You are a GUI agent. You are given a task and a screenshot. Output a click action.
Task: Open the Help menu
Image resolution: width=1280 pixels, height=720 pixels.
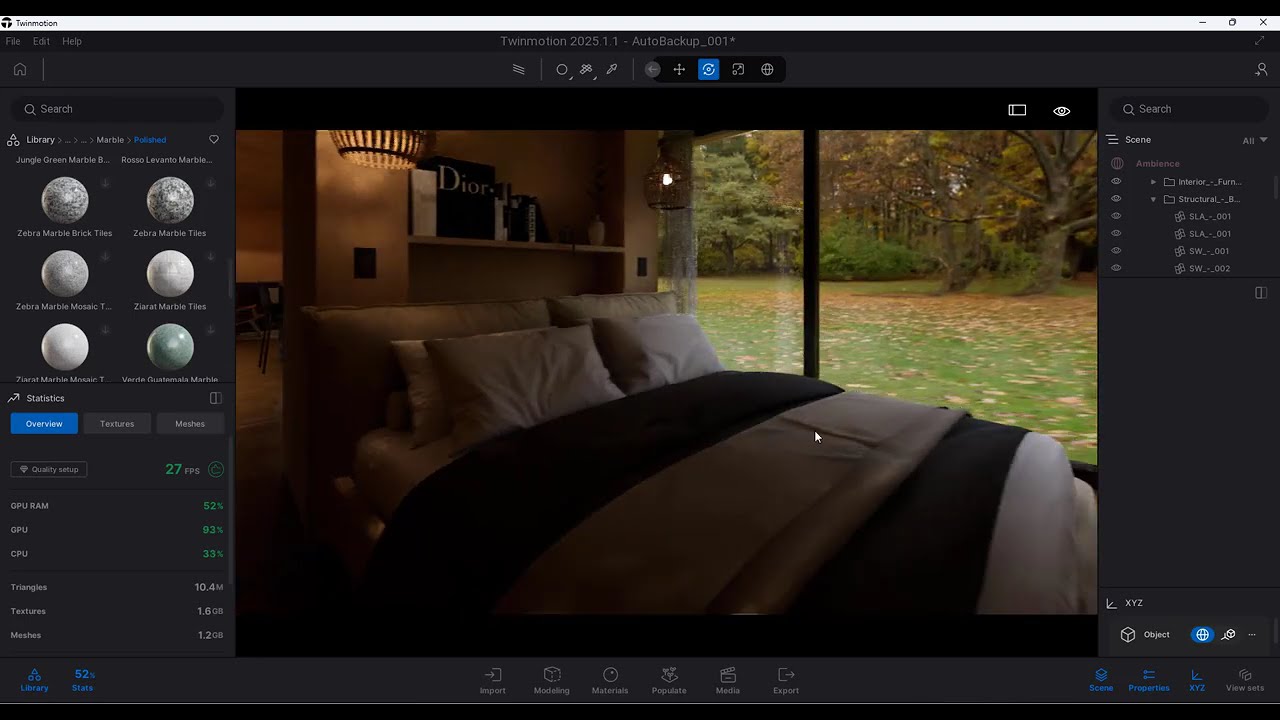coord(72,41)
